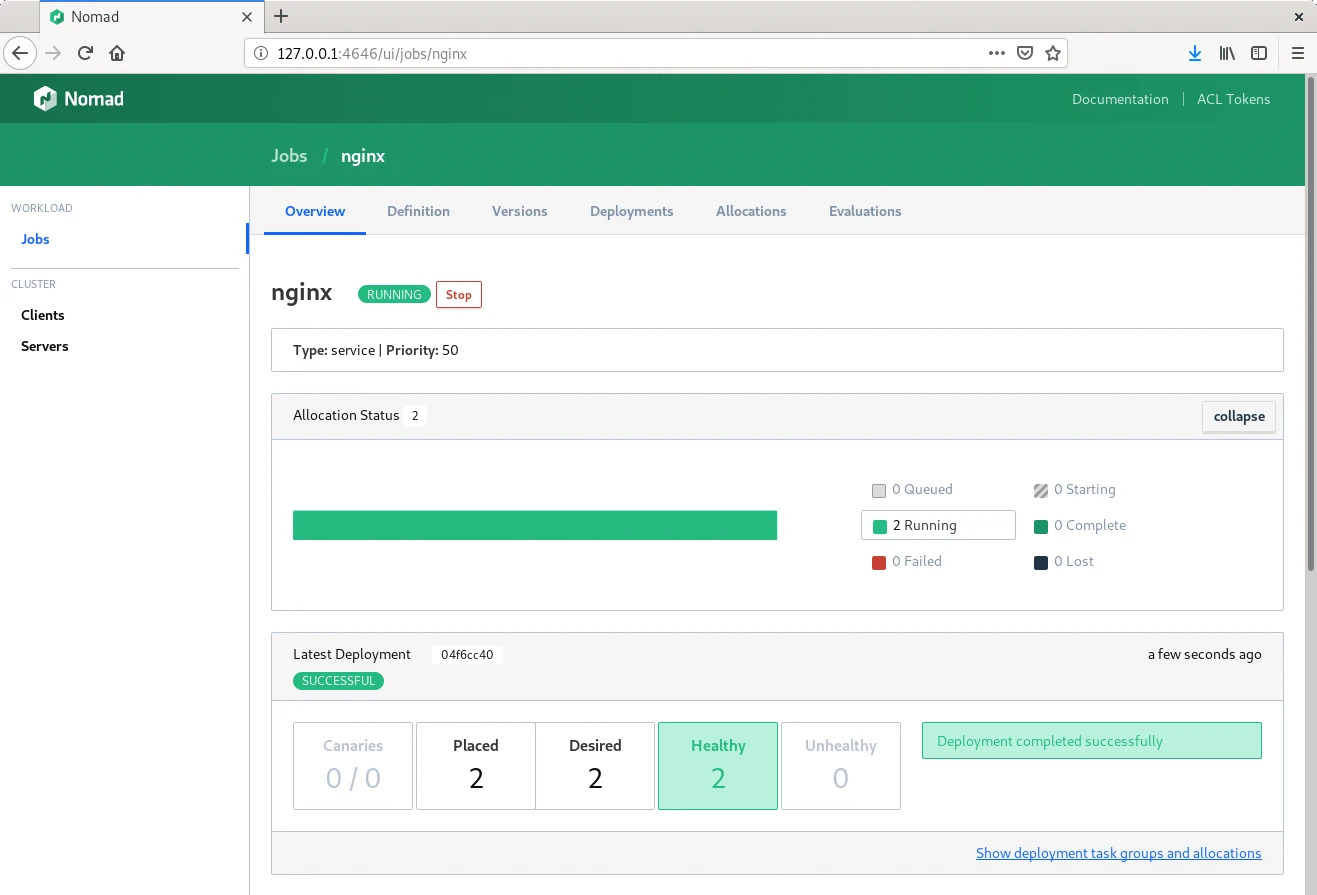Stop the nginx job

pyautogui.click(x=458, y=294)
